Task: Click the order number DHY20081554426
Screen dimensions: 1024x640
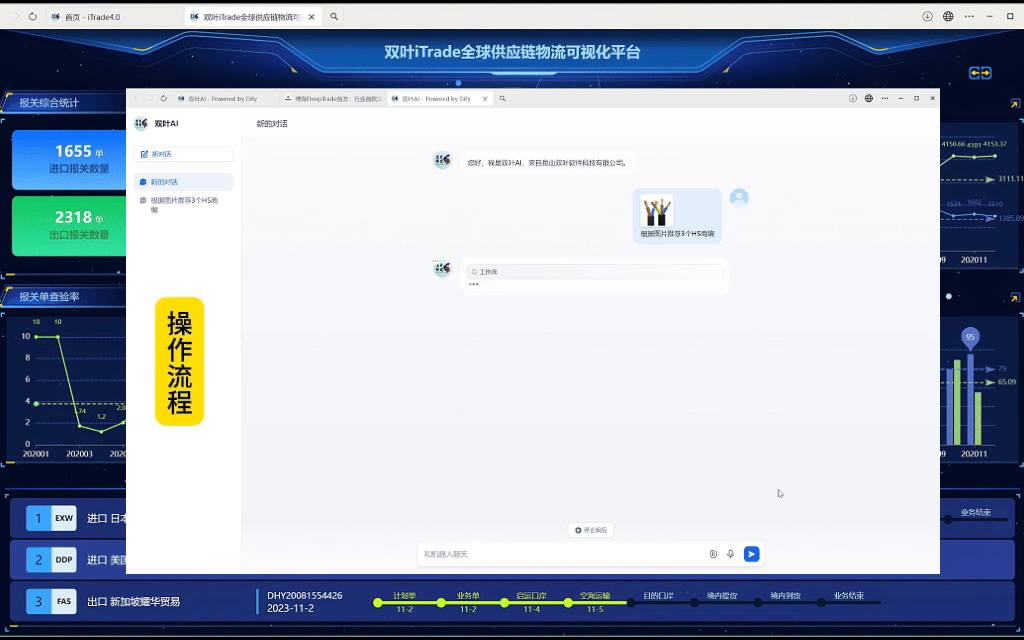Action: point(304,596)
